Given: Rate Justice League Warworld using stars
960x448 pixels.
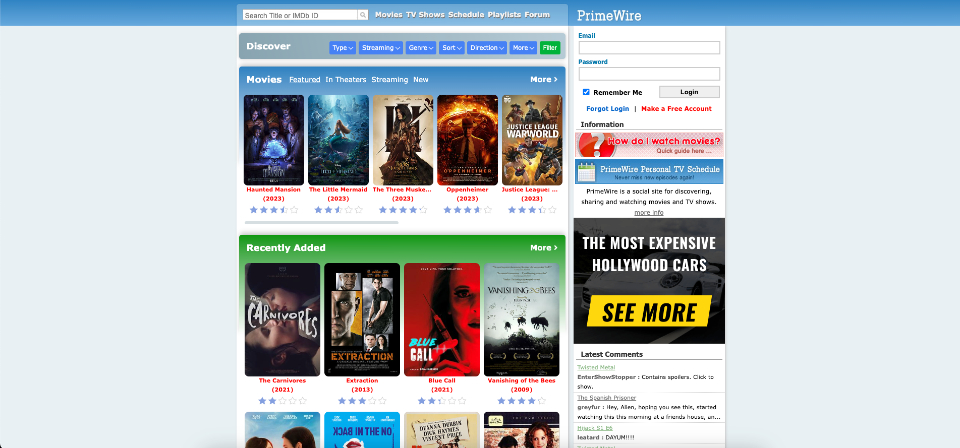Looking at the screenshot, I should (x=532, y=210).
